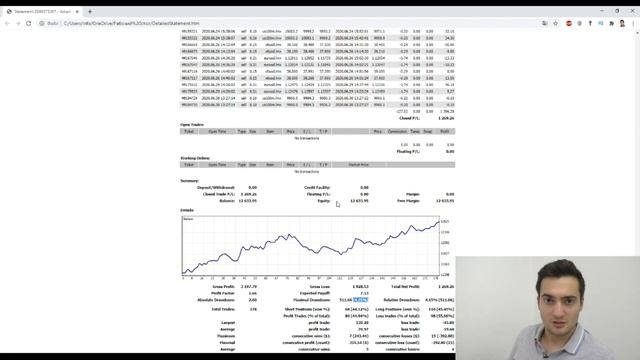Image resolution: width=640 pixels, height=360 pixels.
Task: Click the 'Balance:' label in Summary
Action: click(x=227, y=201)
